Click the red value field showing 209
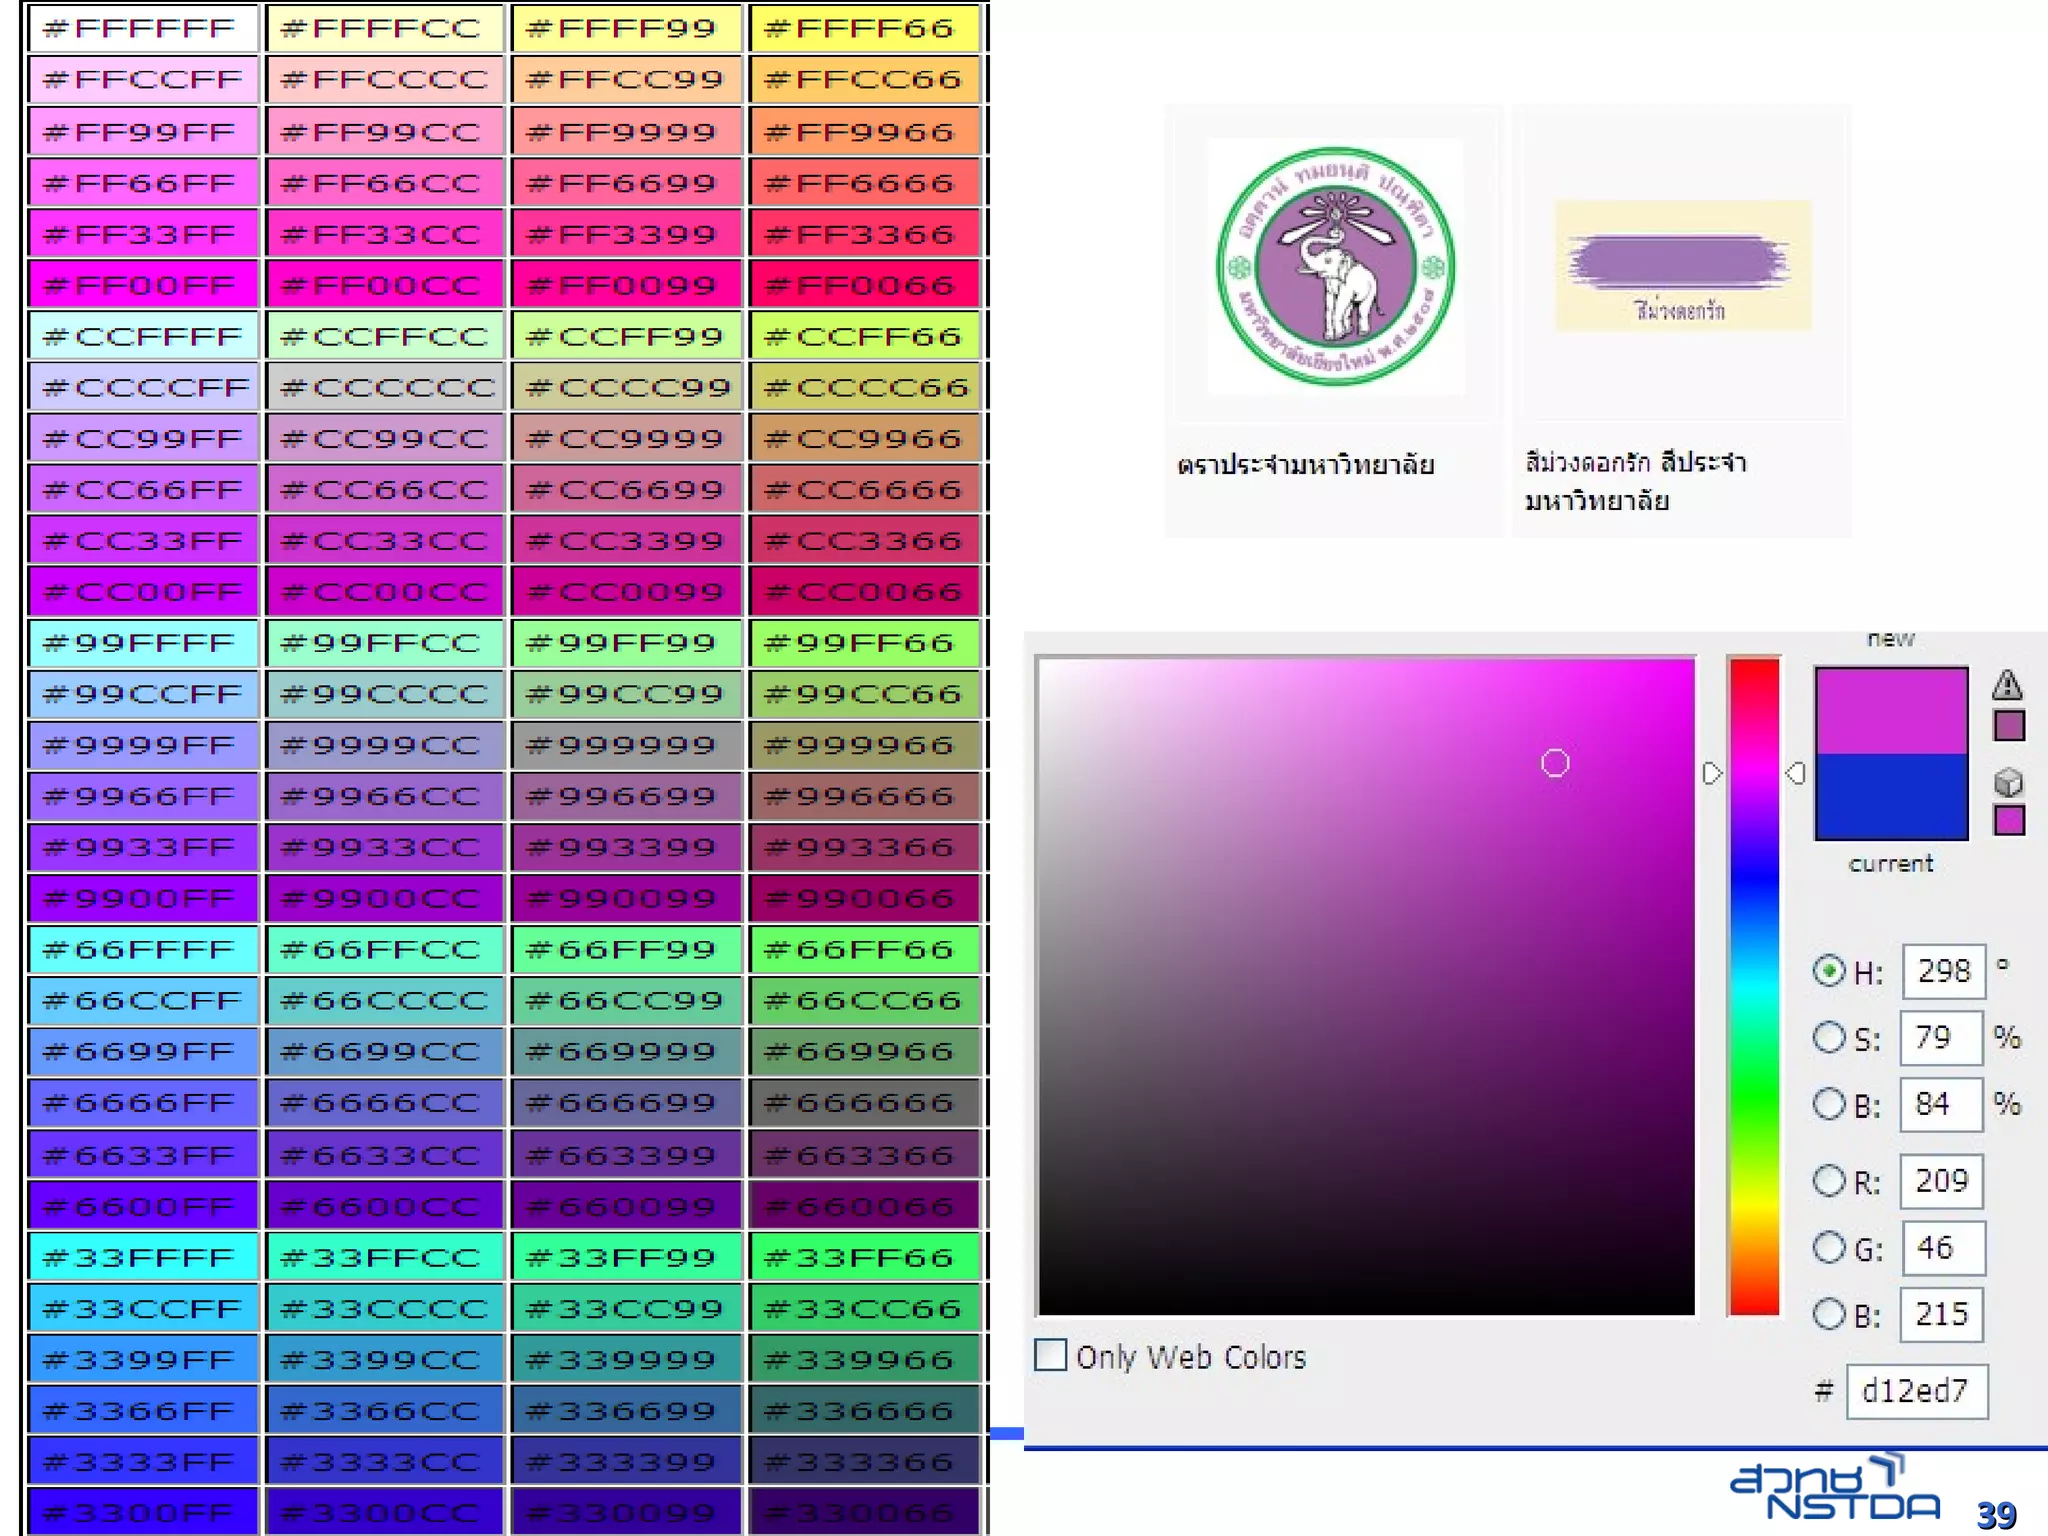 [1941, 1181]
